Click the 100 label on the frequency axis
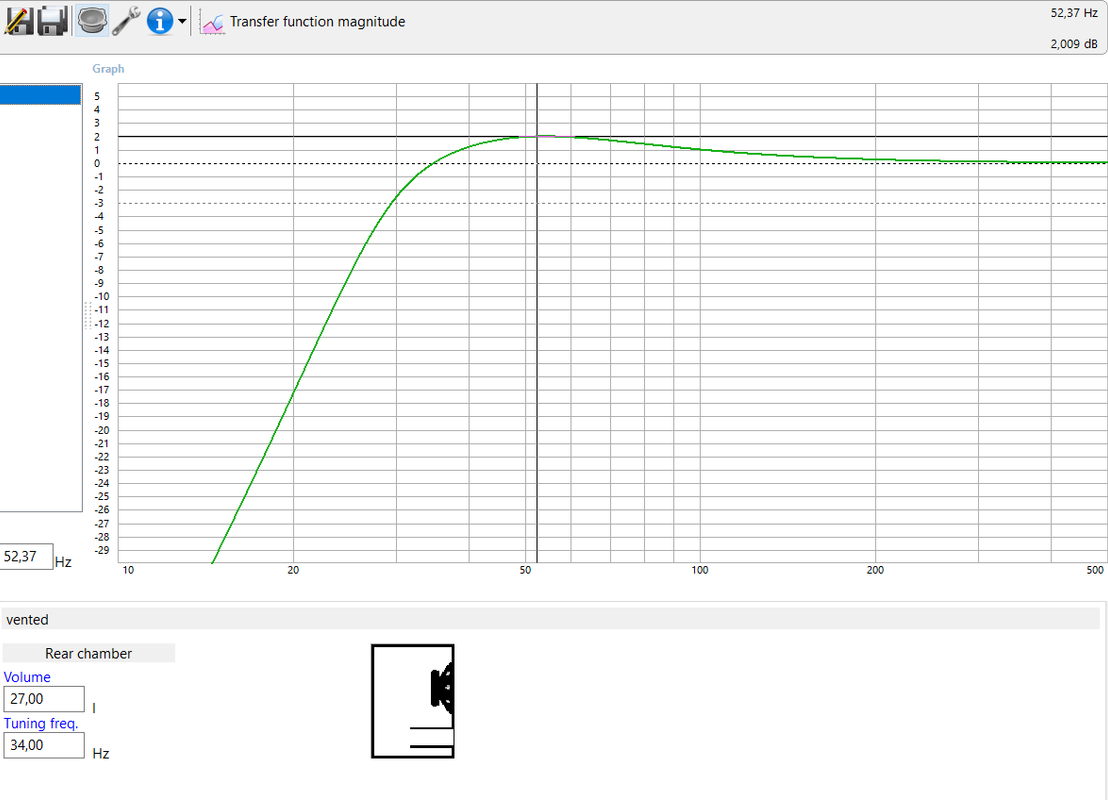The image size is (1108, 800). 700,570
